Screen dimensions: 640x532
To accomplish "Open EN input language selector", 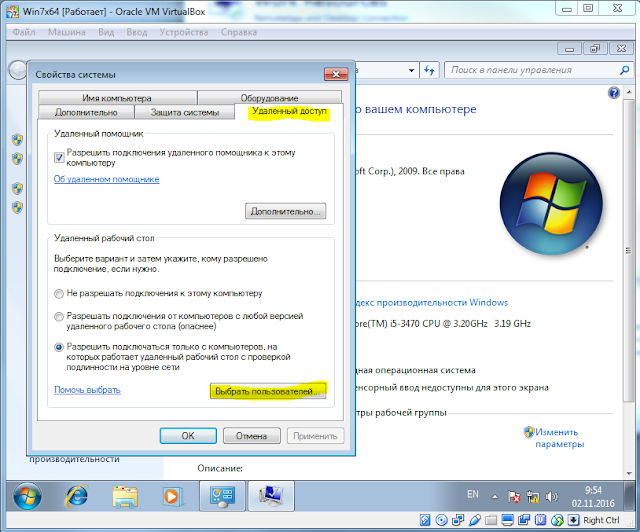I will click(473, 494).
